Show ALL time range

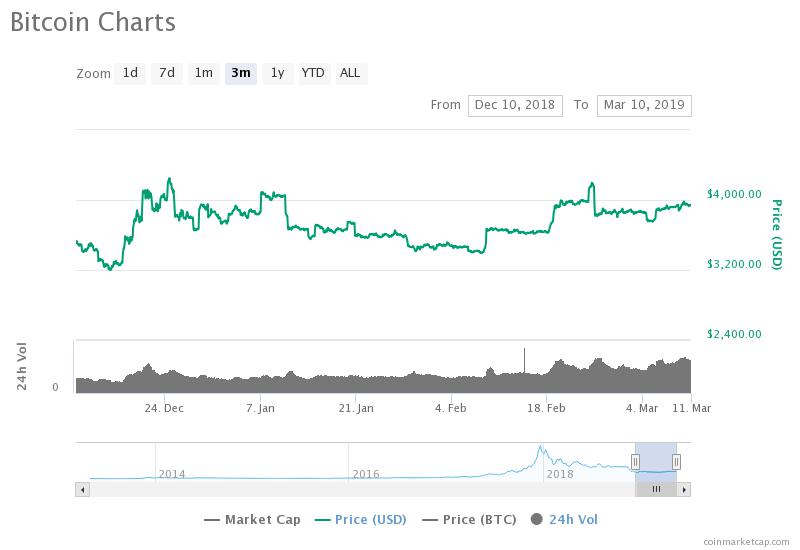(350, 73)
